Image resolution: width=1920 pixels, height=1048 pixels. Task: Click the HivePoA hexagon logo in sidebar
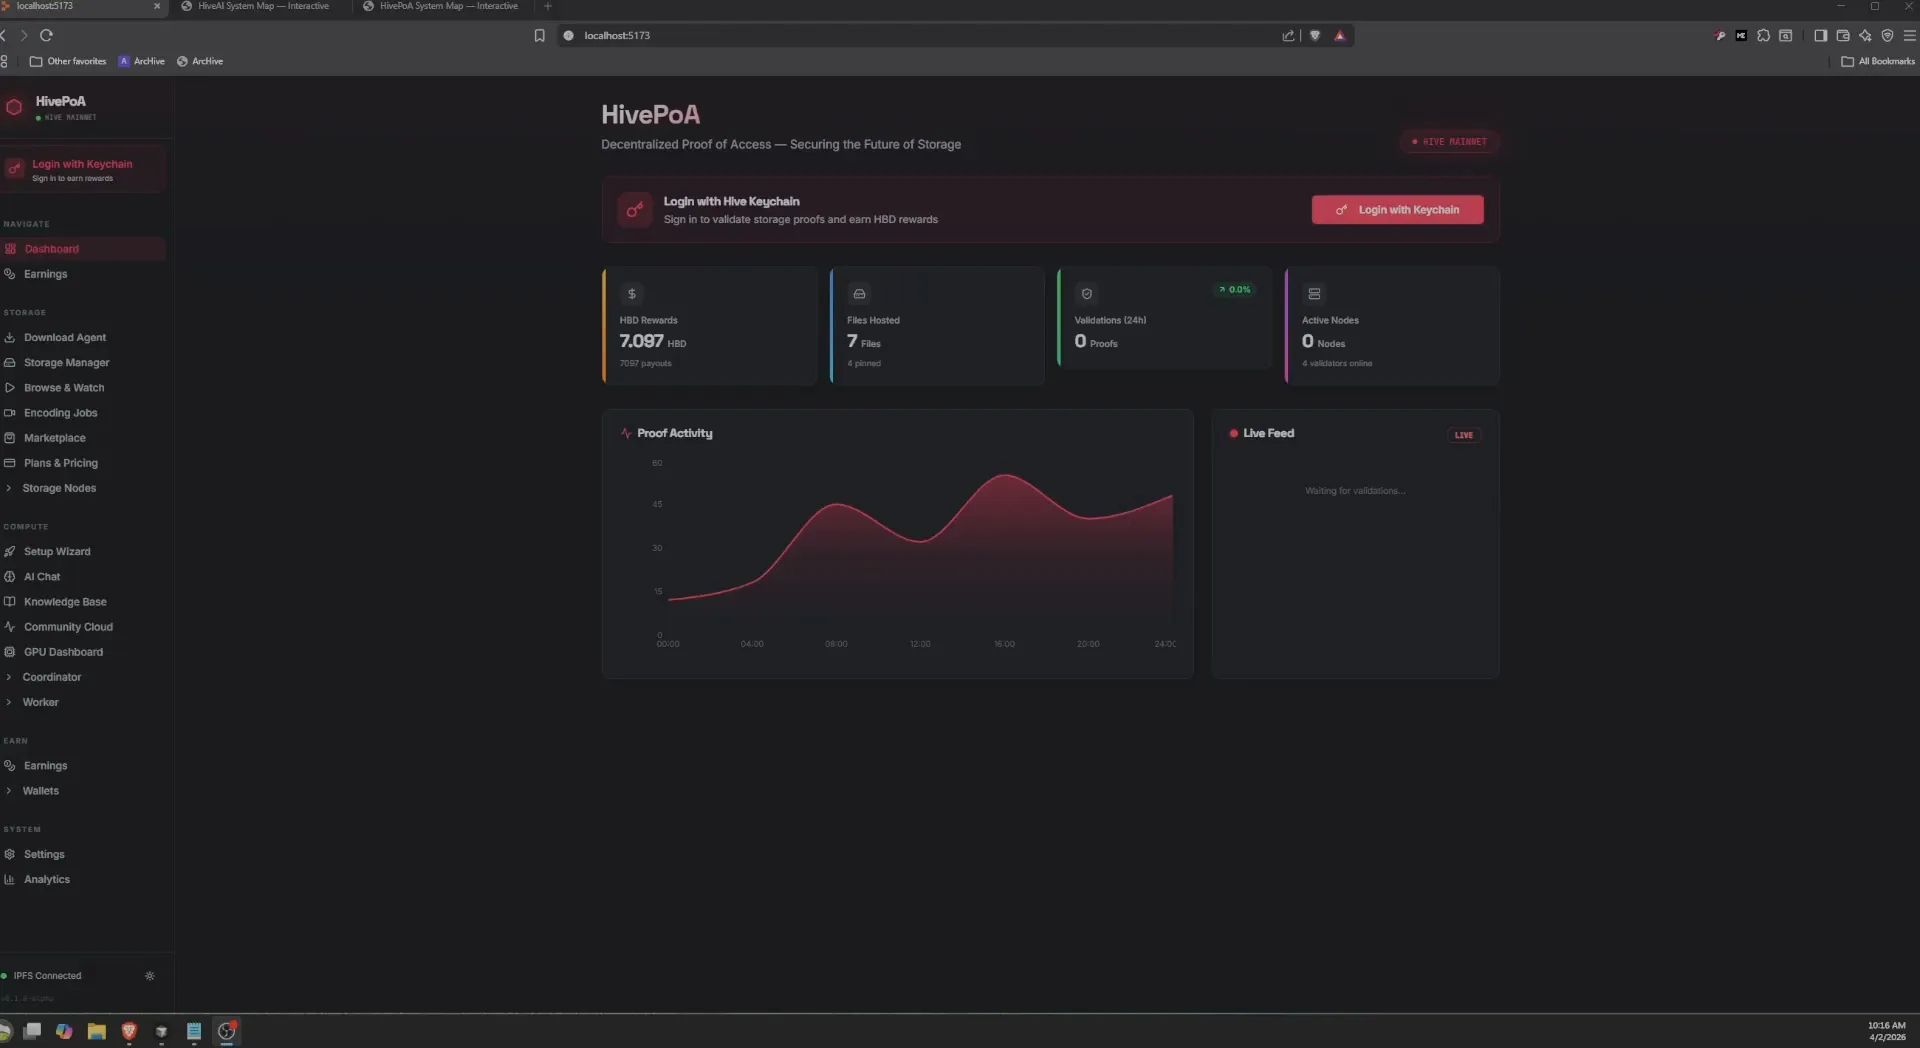(14, 107)
